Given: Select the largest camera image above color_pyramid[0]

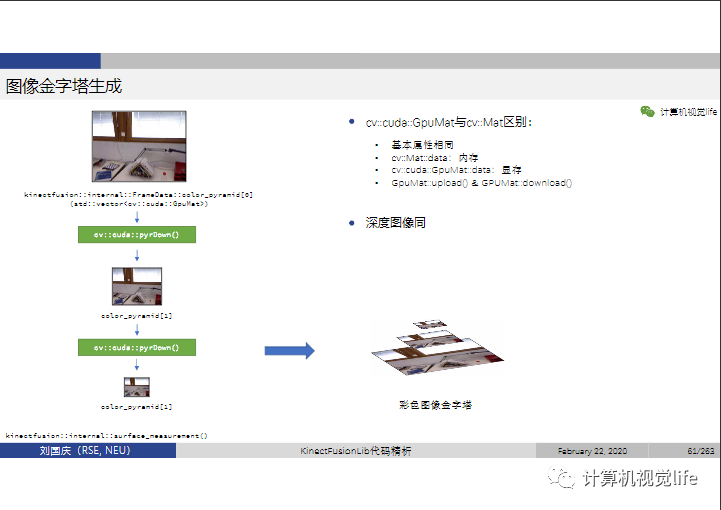Looking at the screenshot, I should (139, 146).
